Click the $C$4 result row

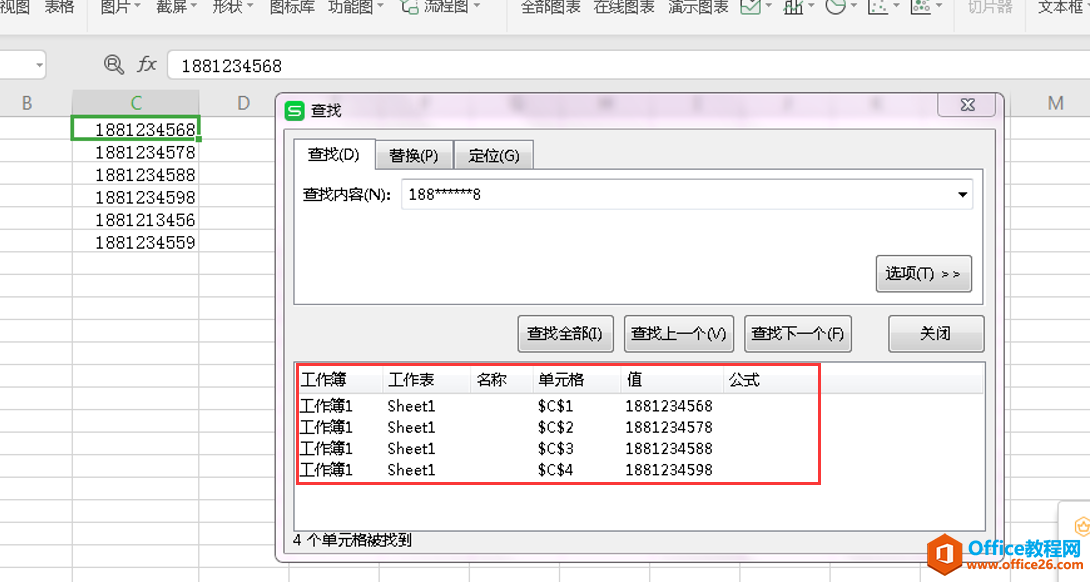[x=639, y=470]
